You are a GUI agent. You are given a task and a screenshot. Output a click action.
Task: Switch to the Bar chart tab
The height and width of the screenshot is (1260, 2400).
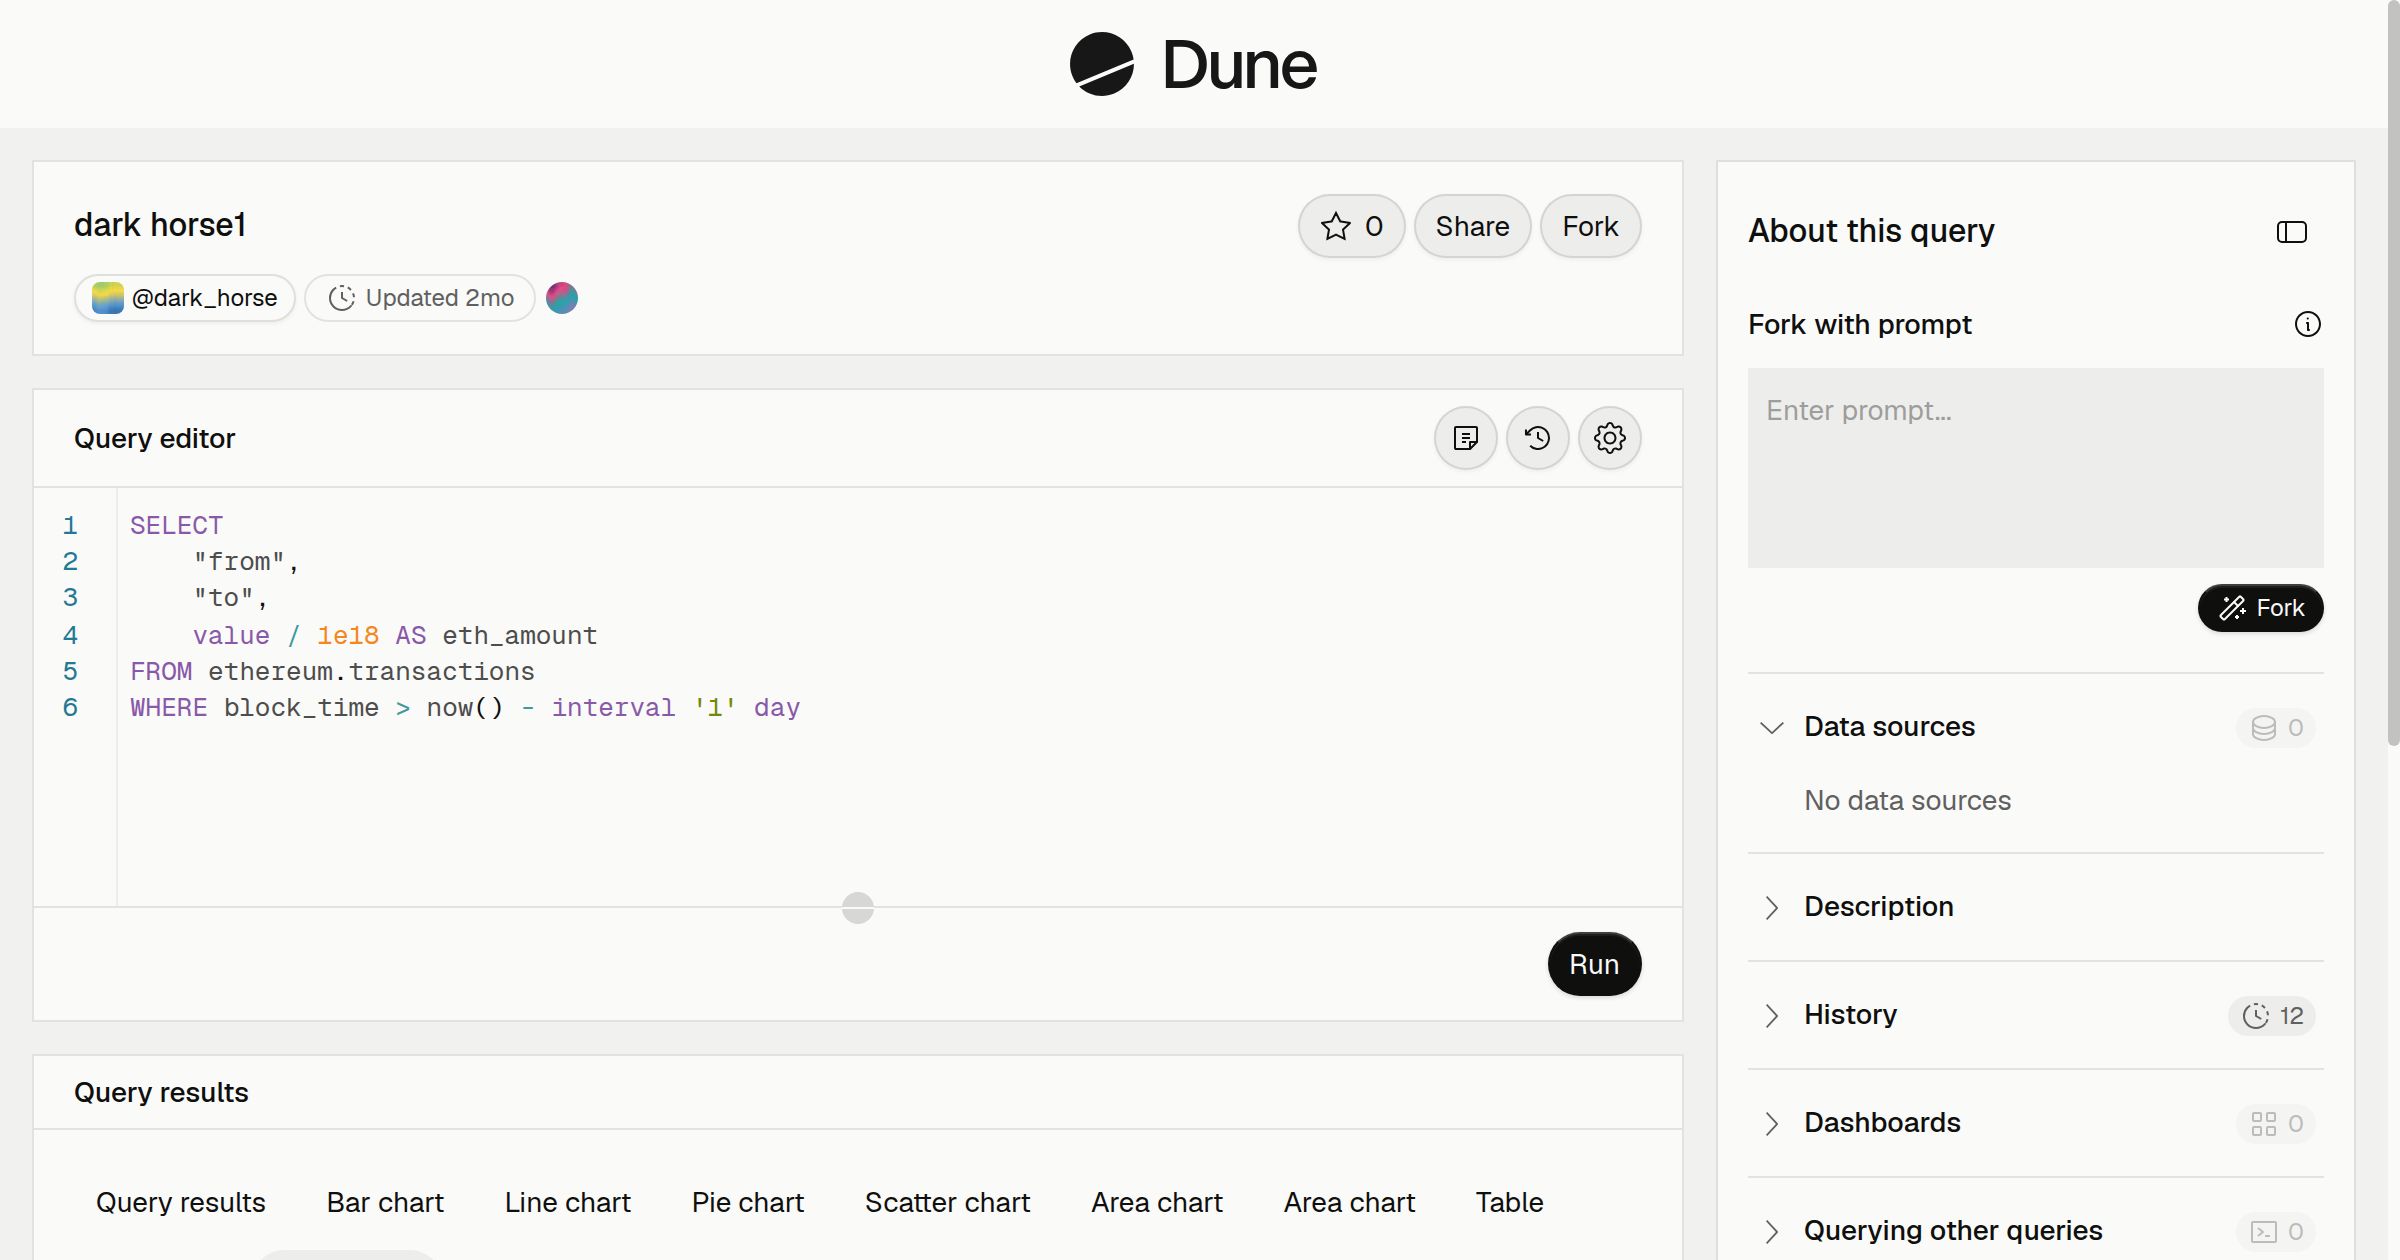[385, 1202]
